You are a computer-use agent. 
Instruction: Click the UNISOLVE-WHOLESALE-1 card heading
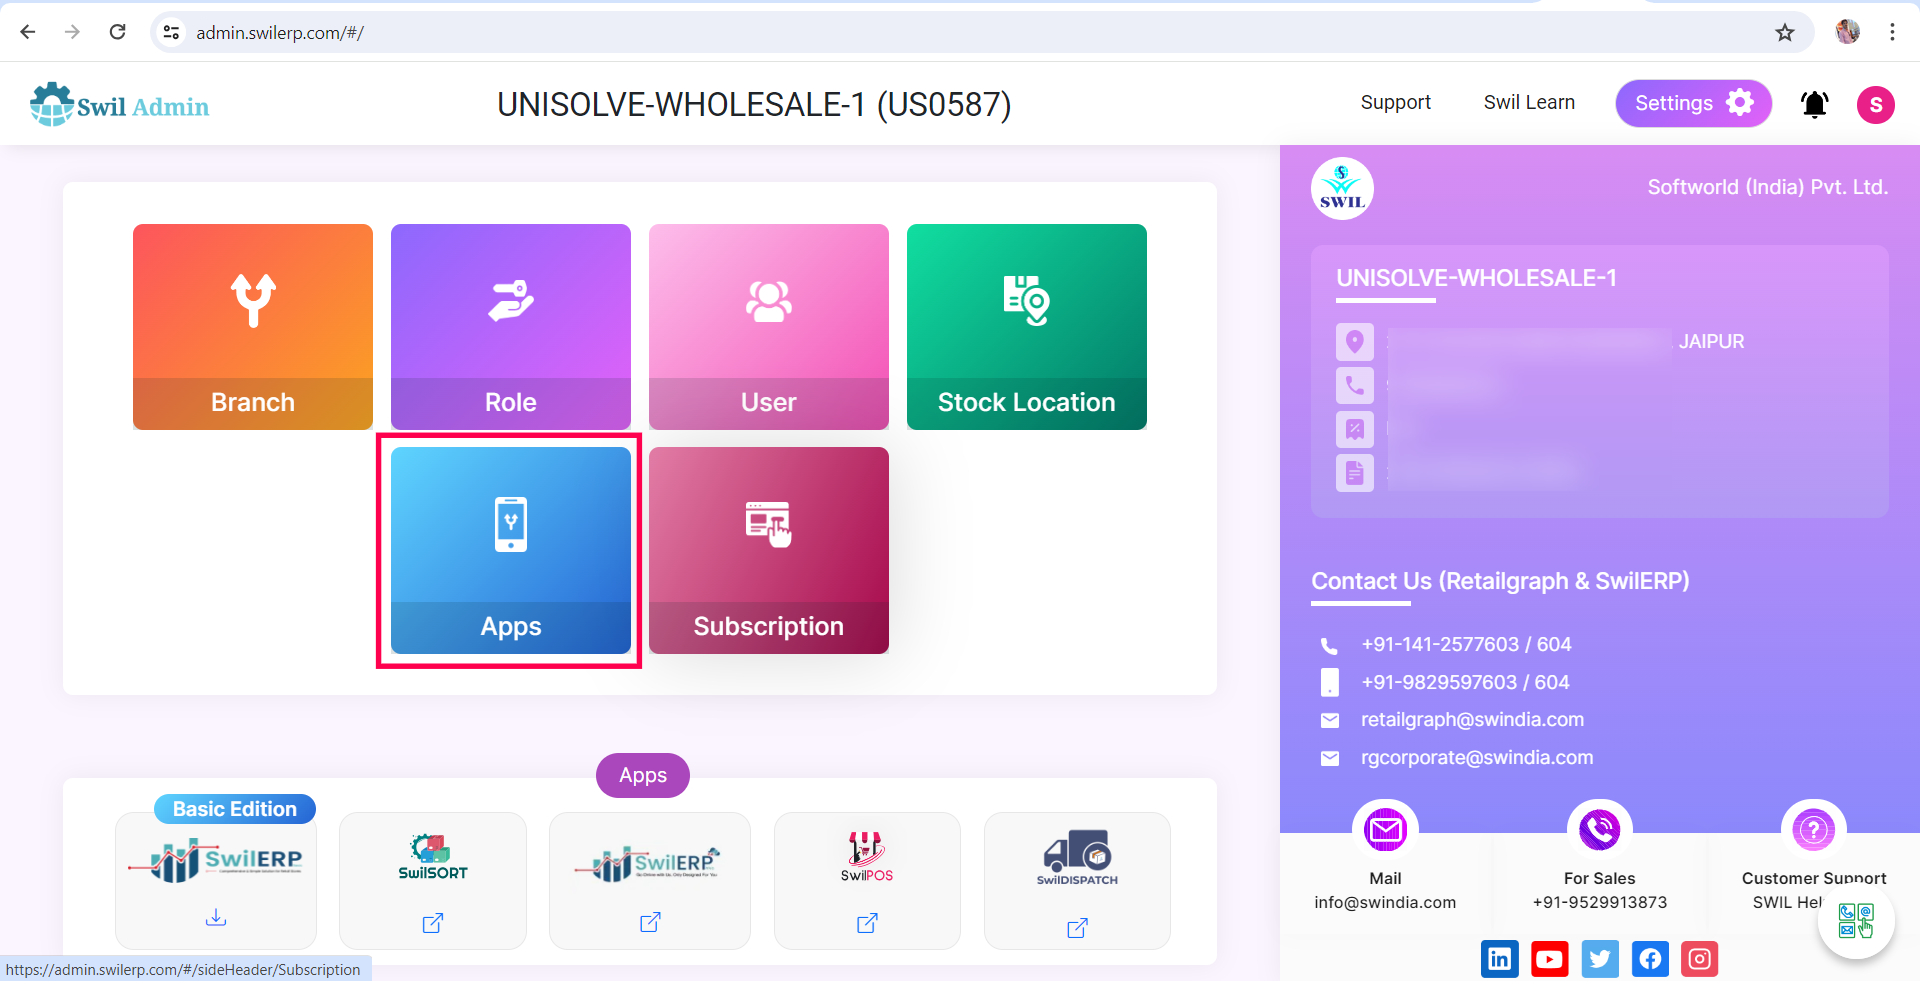coord(1476,278)
